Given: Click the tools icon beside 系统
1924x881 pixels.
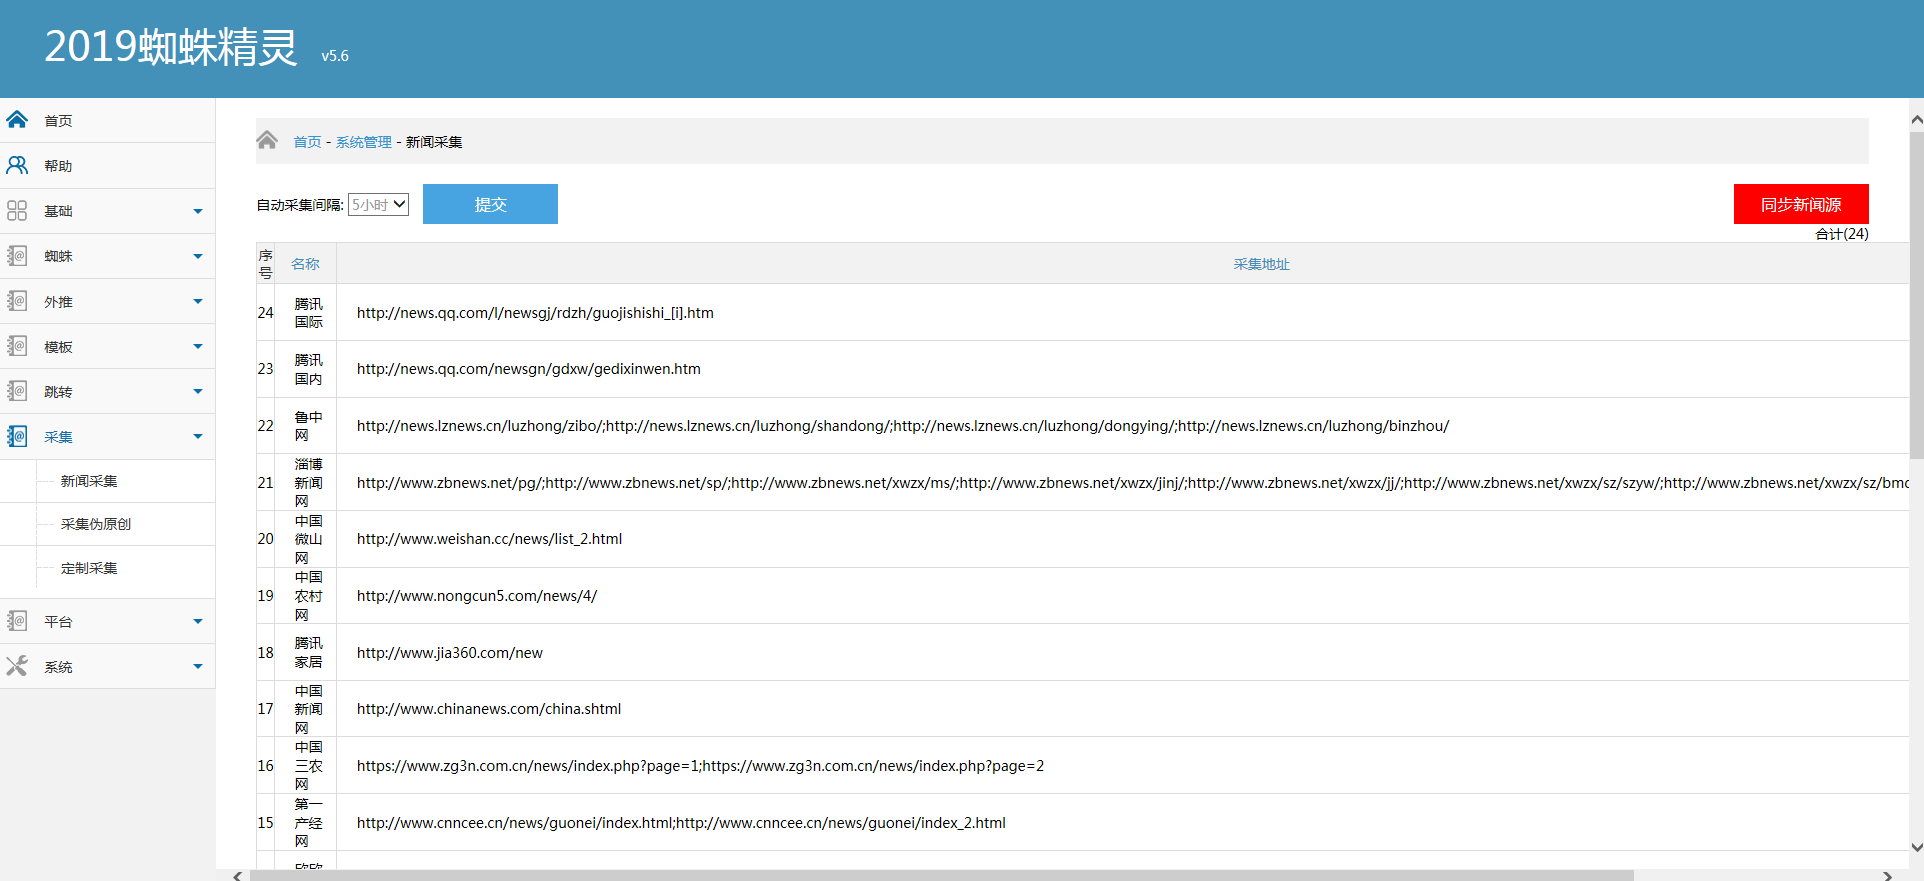Looking at the screenshot, I should pyautogui.click(x=17, y=666).
